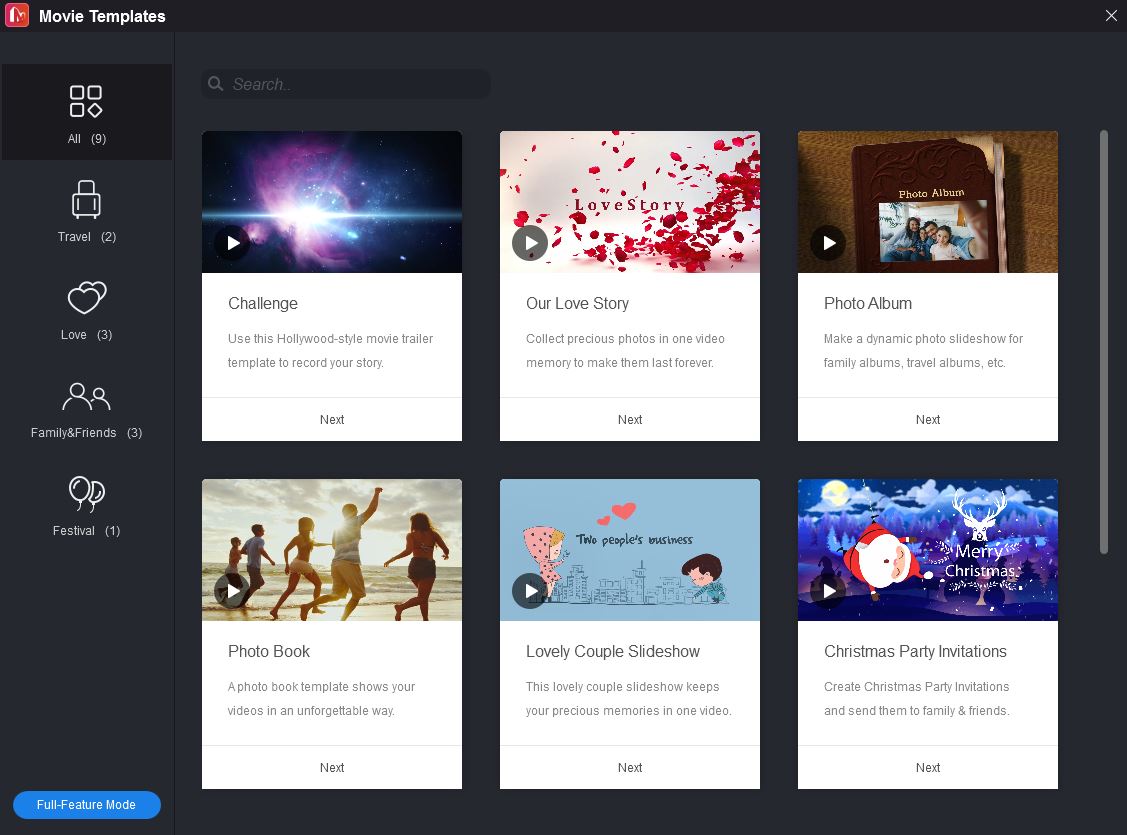Close the Movie Templates window
Viewport: 1127px width, 835px height.
click(x=1110, y=15)
